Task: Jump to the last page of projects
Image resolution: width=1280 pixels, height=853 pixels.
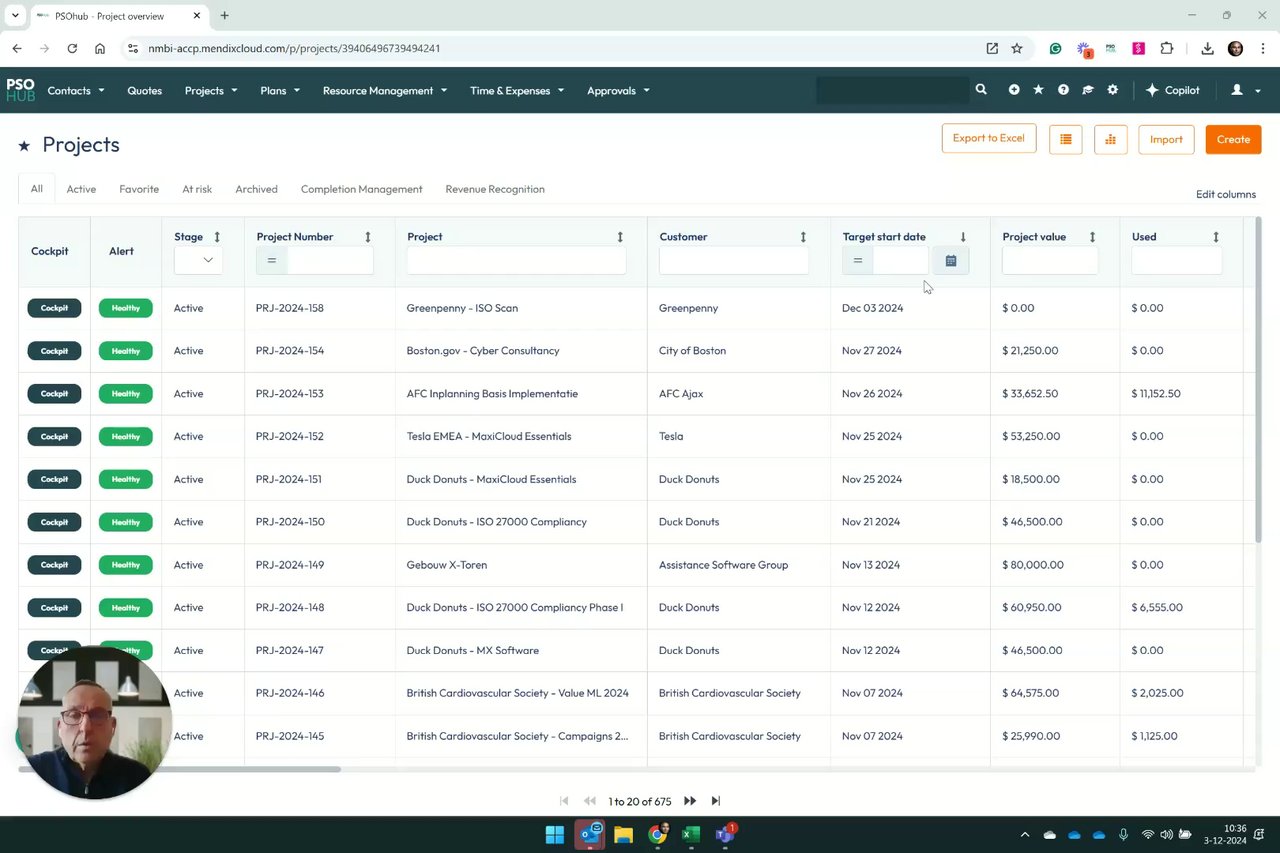Action: coord(716,801)
